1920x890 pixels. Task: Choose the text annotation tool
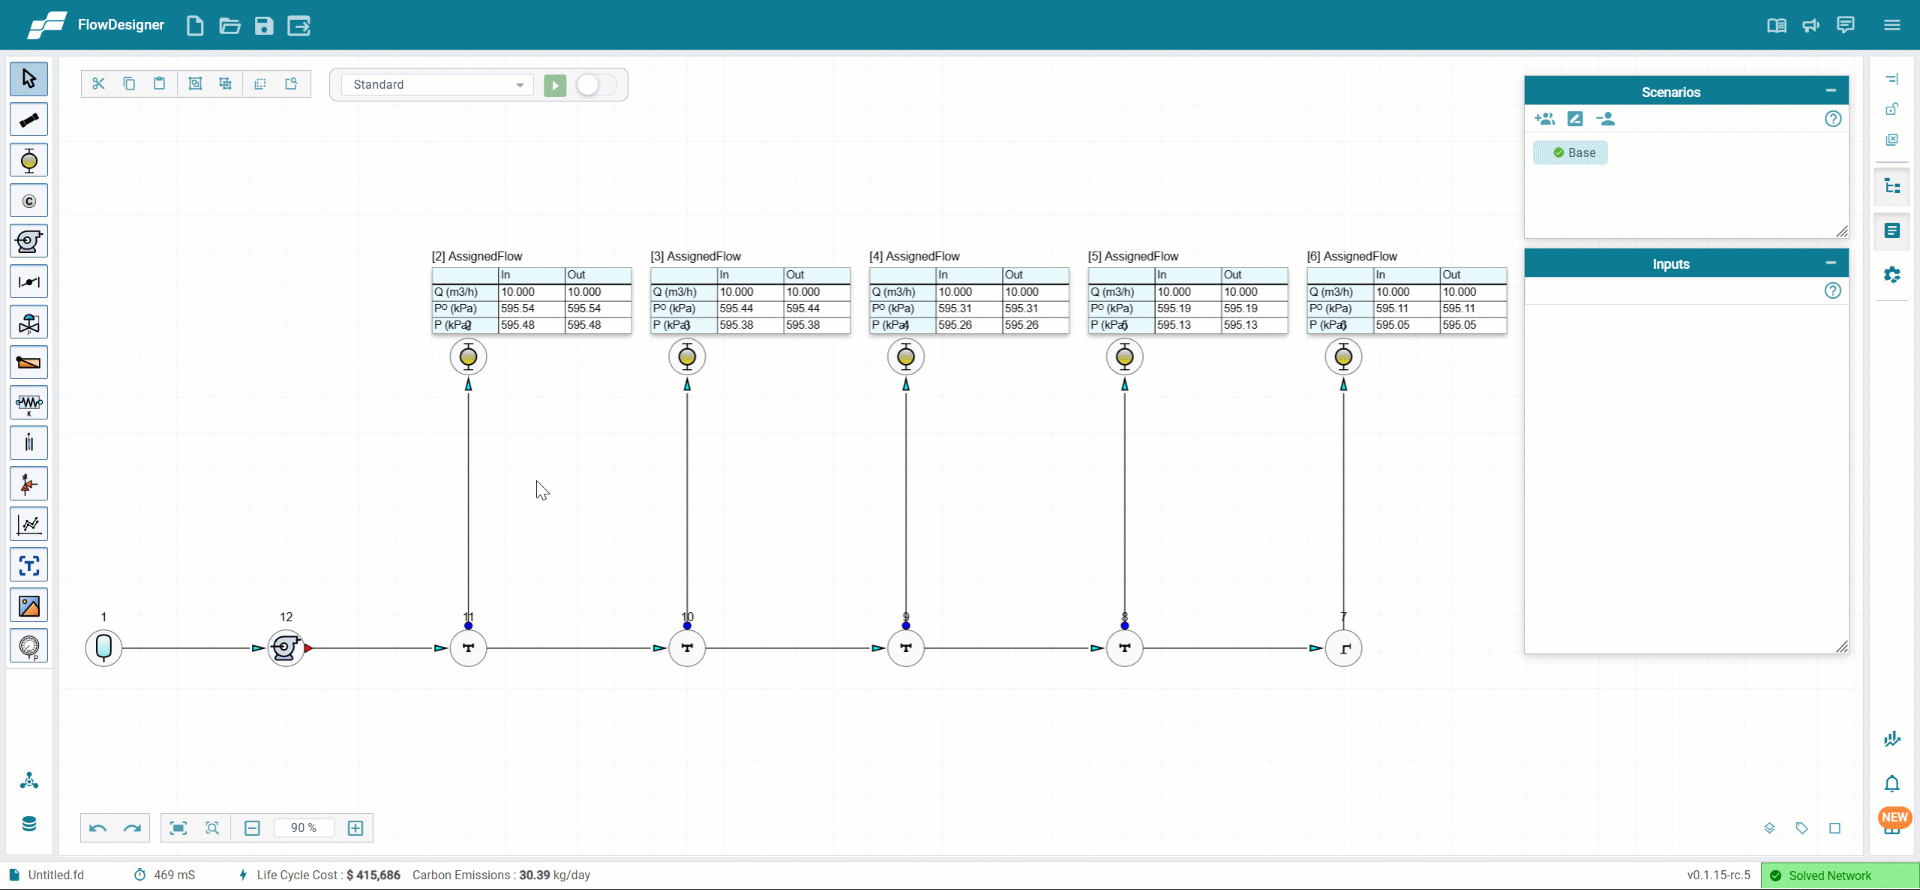pos(29,566)
